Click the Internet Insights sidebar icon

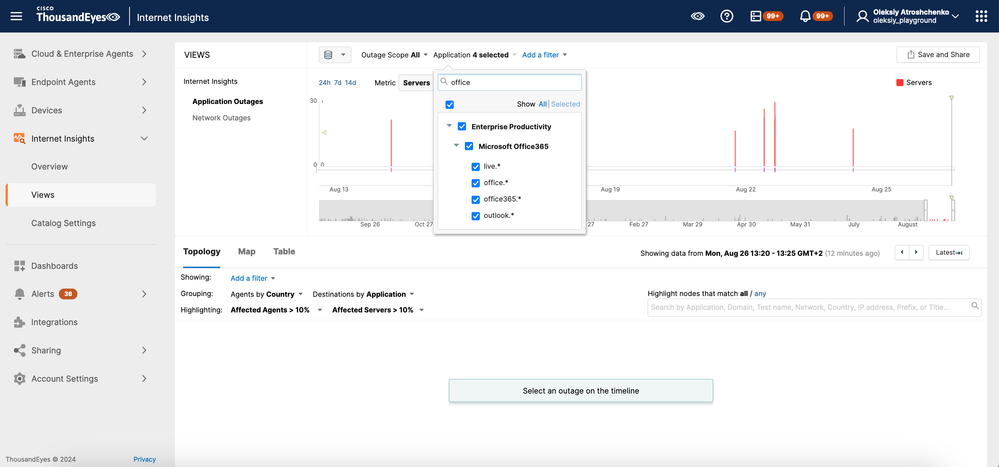19,138
